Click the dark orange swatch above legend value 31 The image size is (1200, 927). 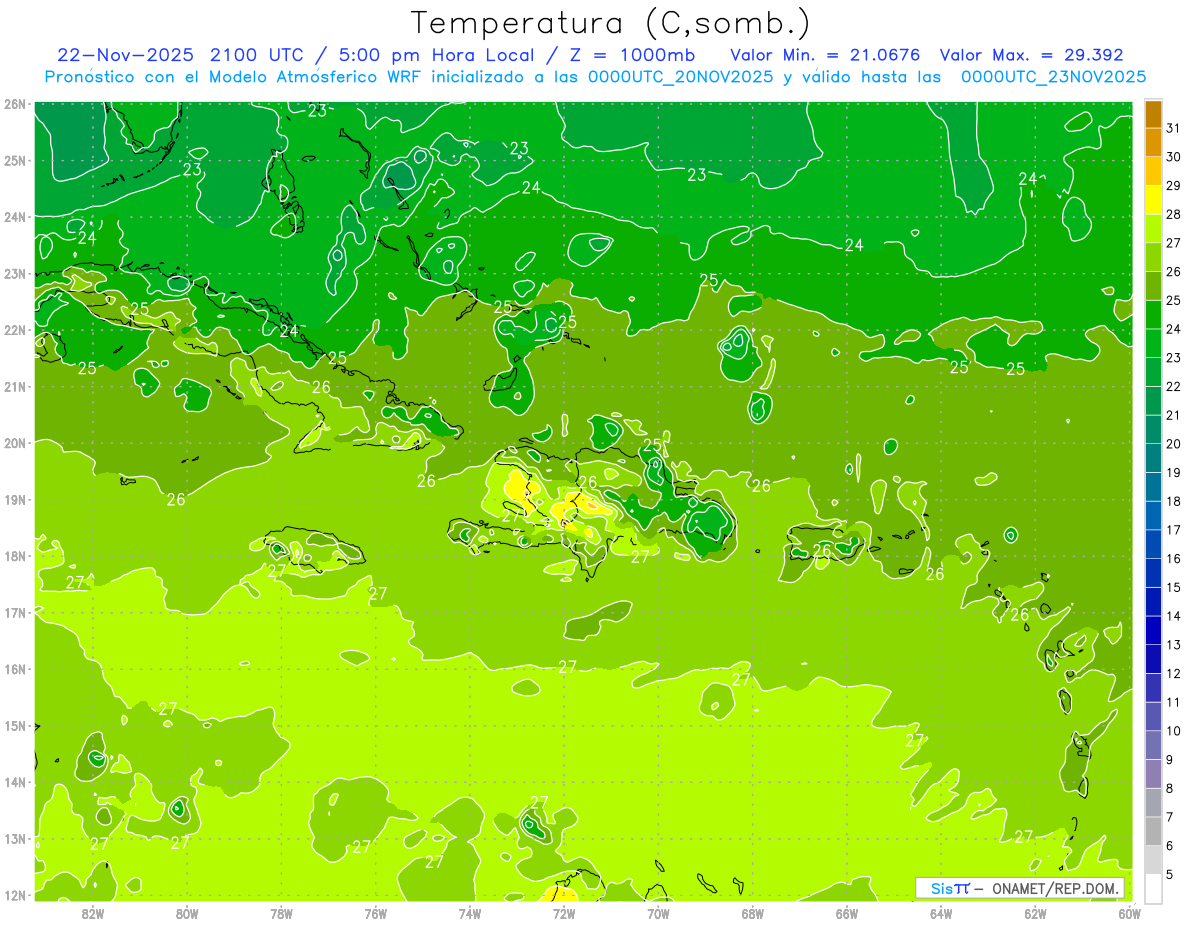coord(1153,113)
